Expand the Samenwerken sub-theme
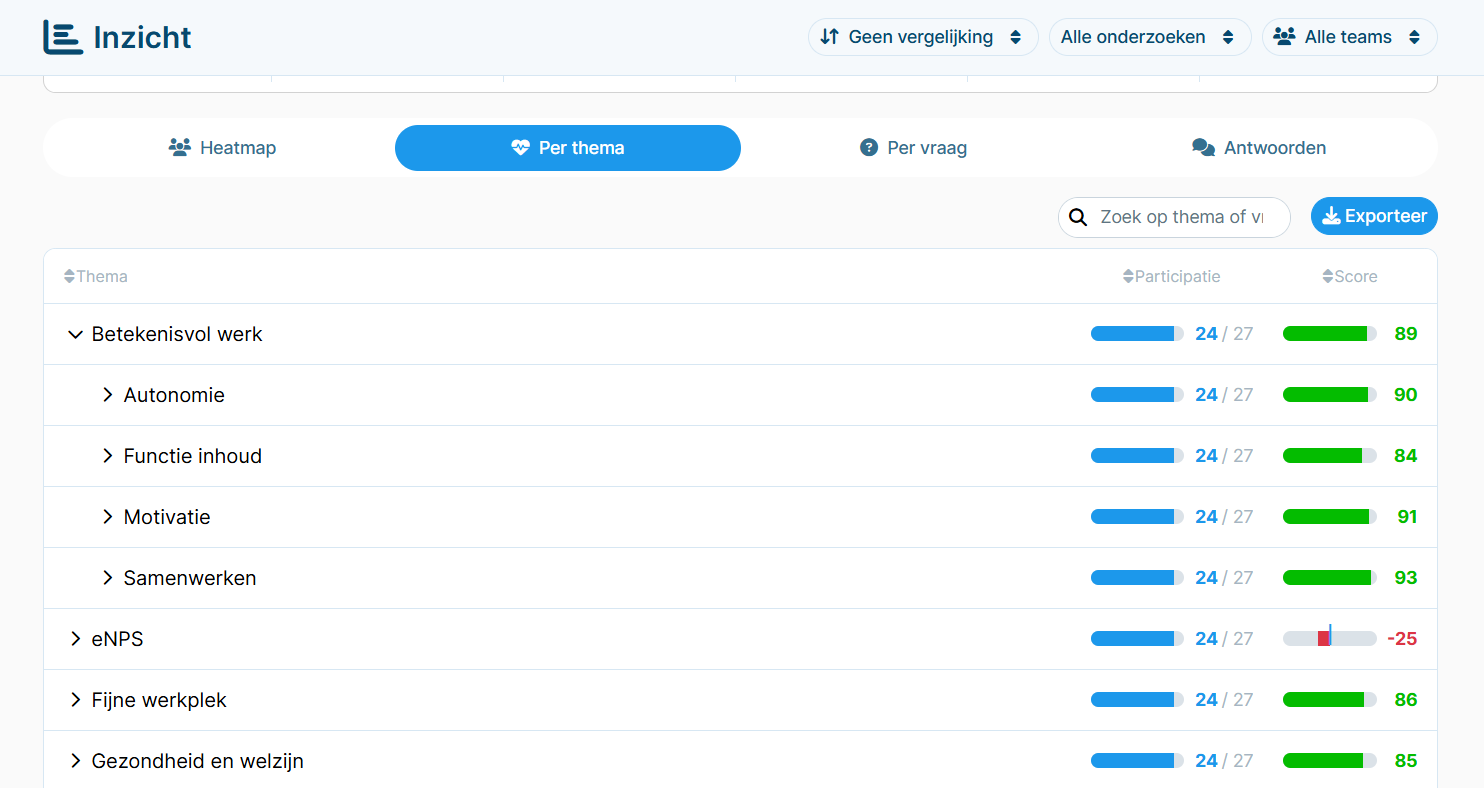 tap(108, 578)
